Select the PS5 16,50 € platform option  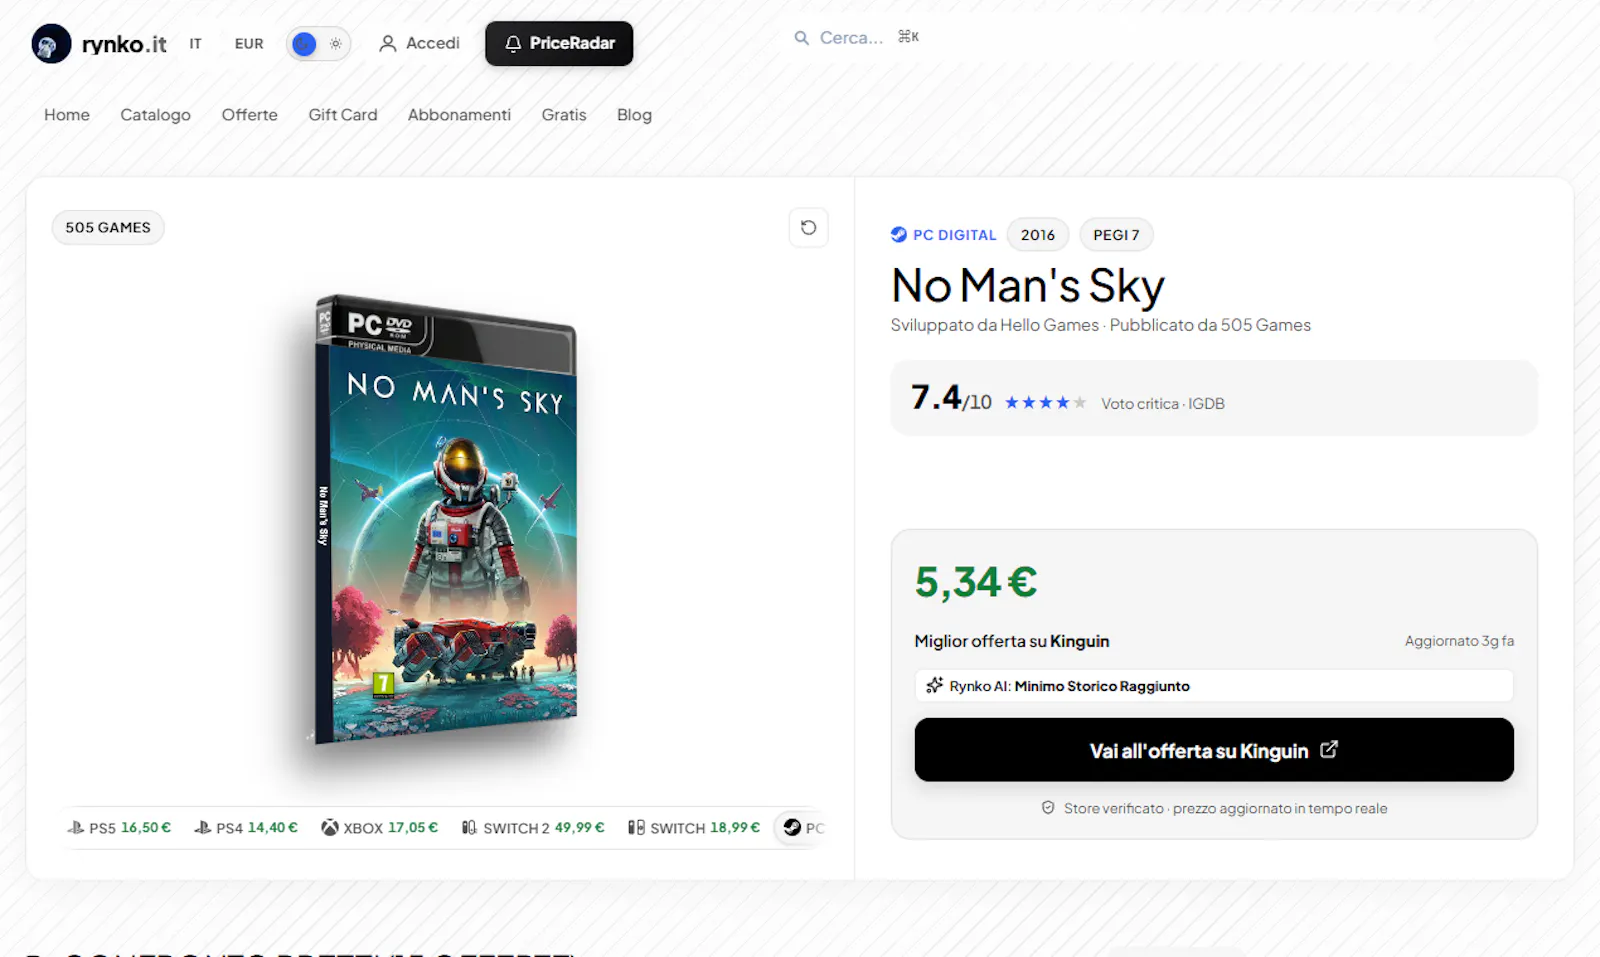119,828
